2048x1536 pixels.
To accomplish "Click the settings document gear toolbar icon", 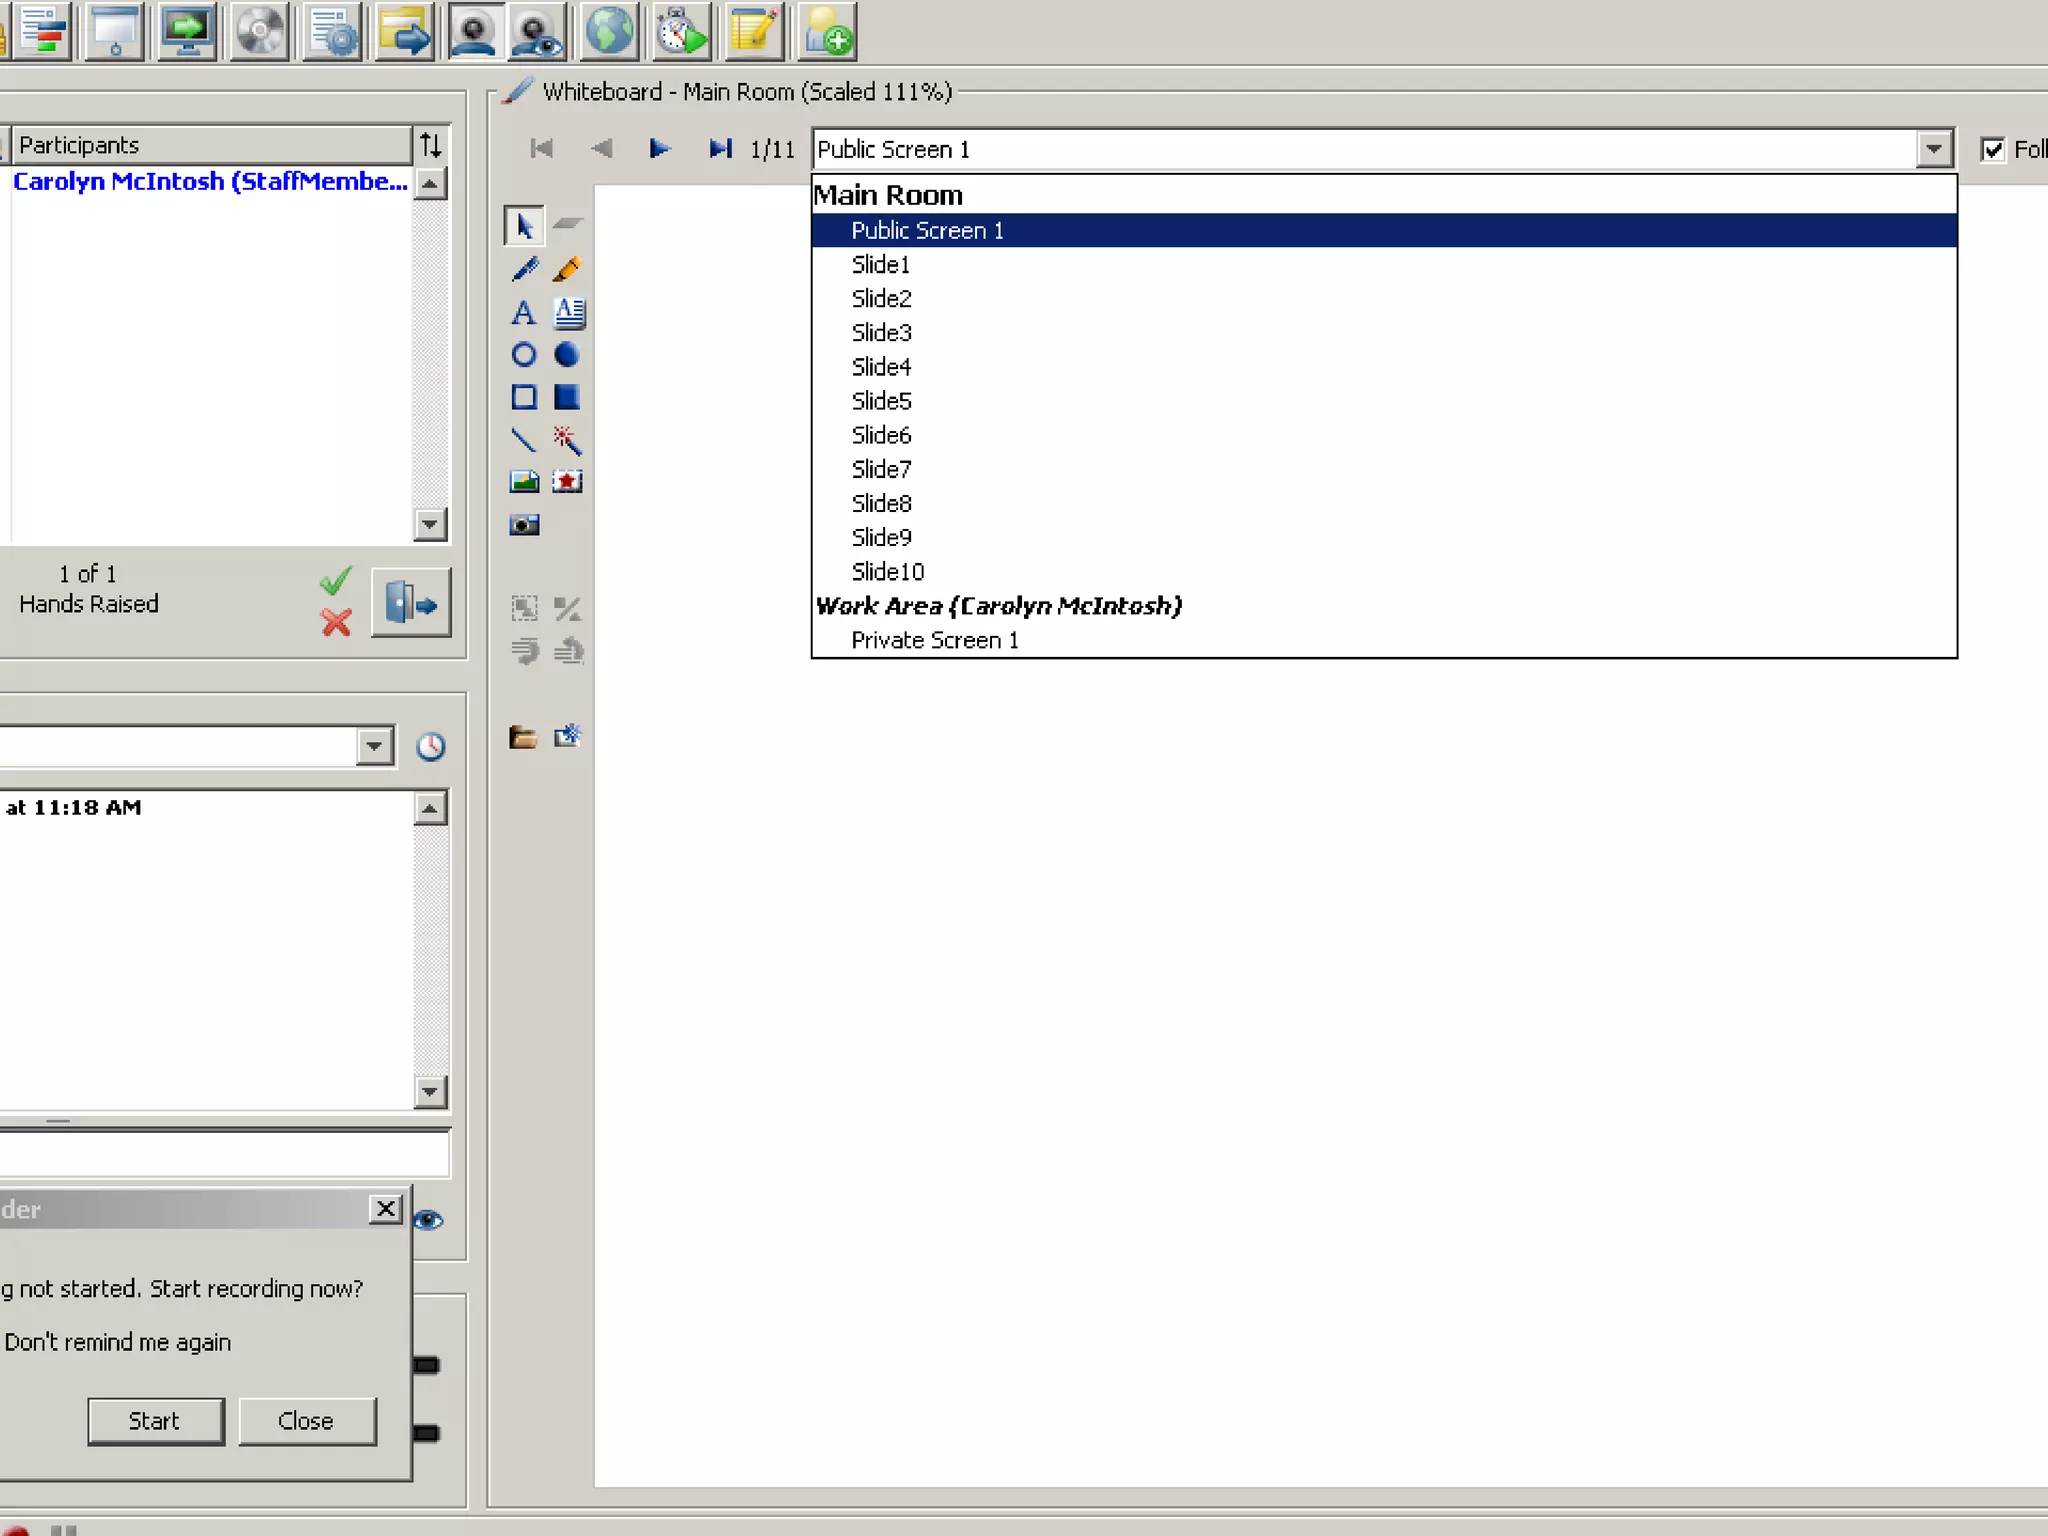I will point(332,31).
